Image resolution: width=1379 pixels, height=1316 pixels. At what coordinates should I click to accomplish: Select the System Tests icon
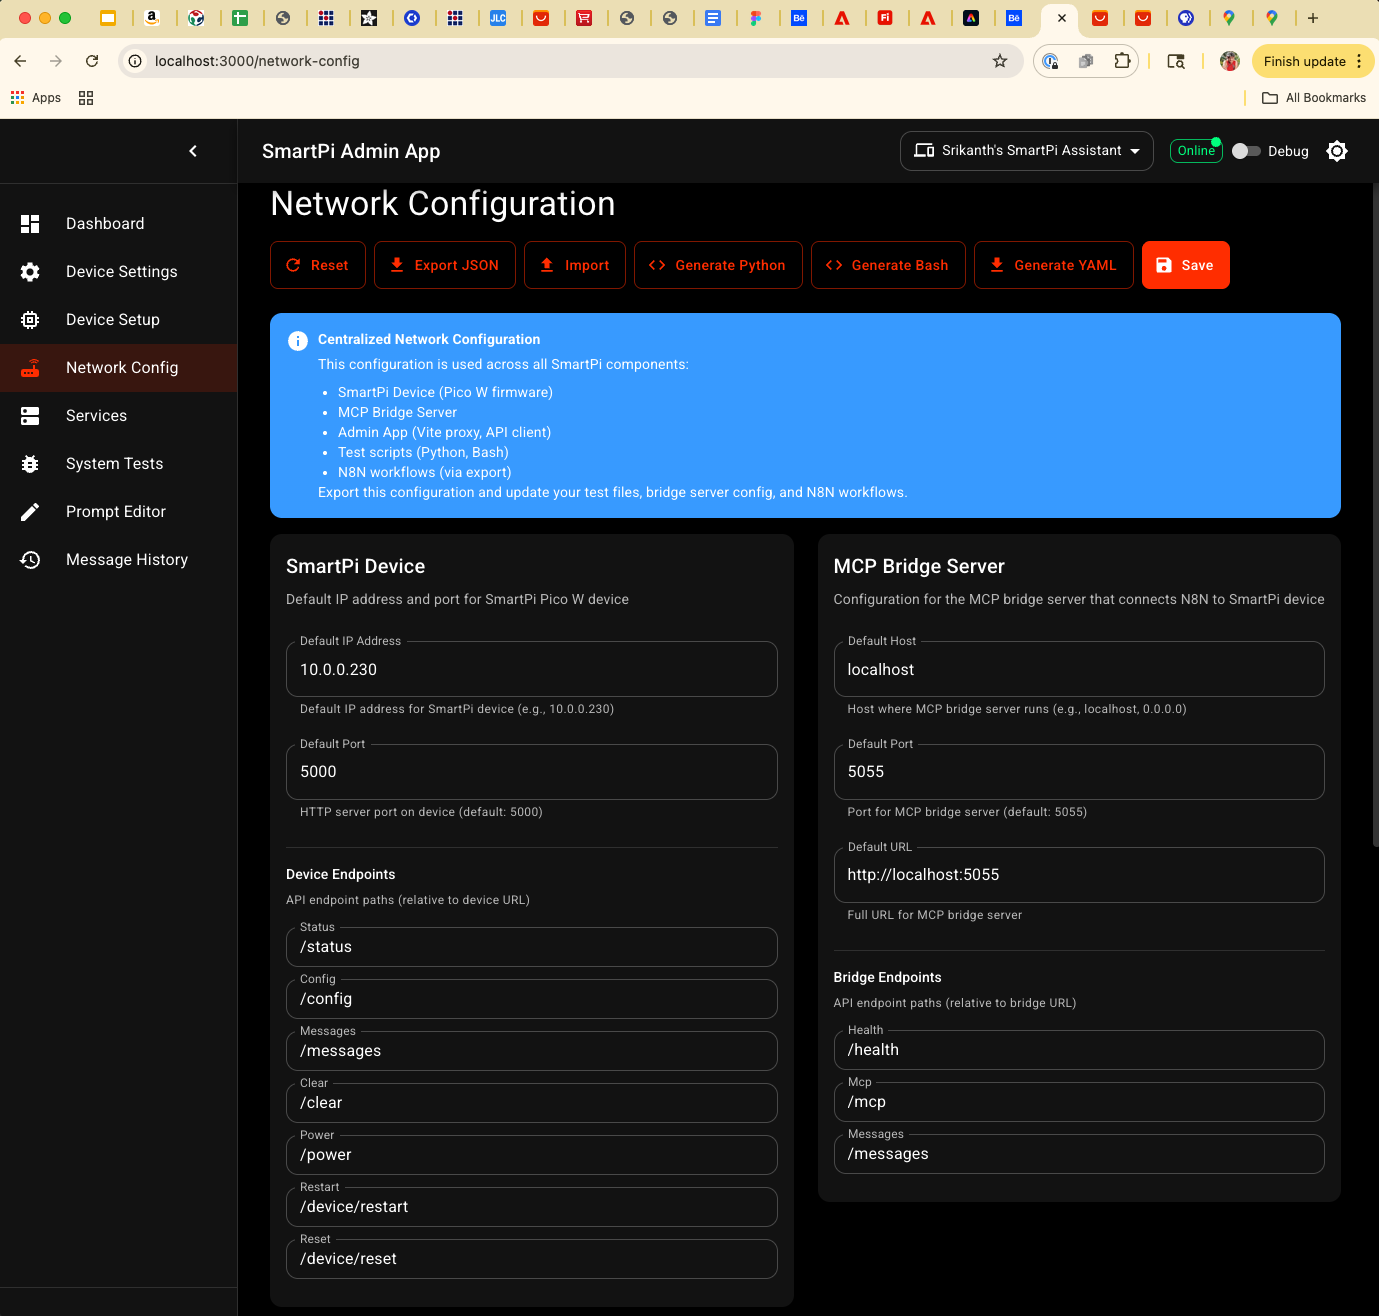pyautogui.click(x=30, y=463)
